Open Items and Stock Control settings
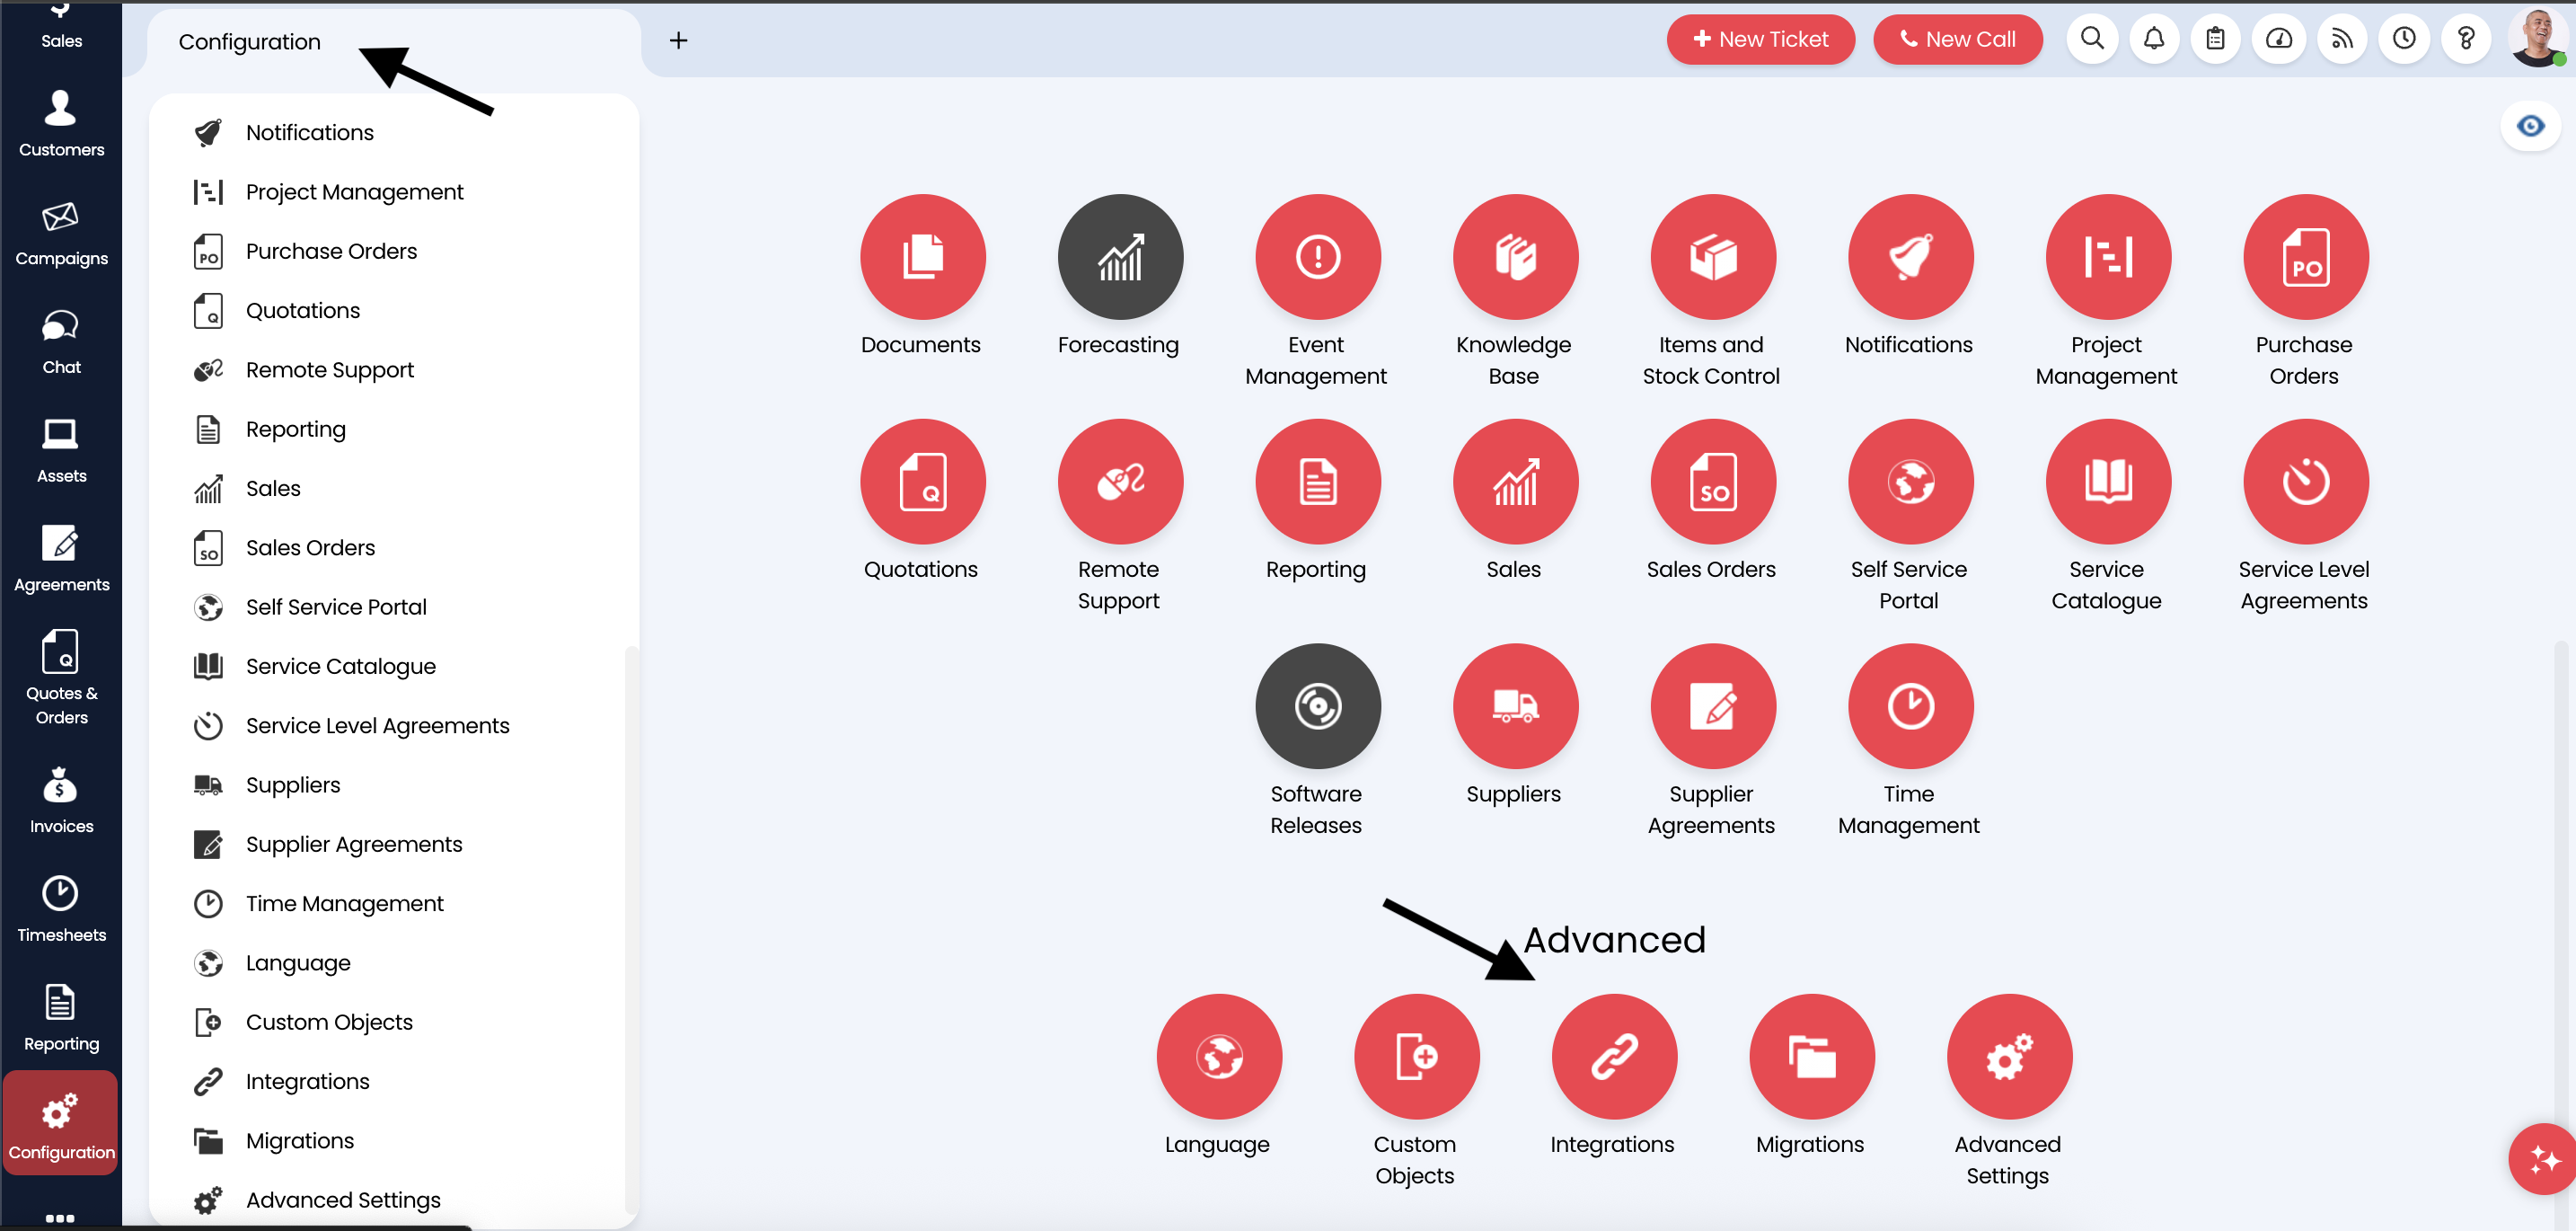Image resolution: width=2576 pixels, height=1231 pixels. (x=1712, y=257)
